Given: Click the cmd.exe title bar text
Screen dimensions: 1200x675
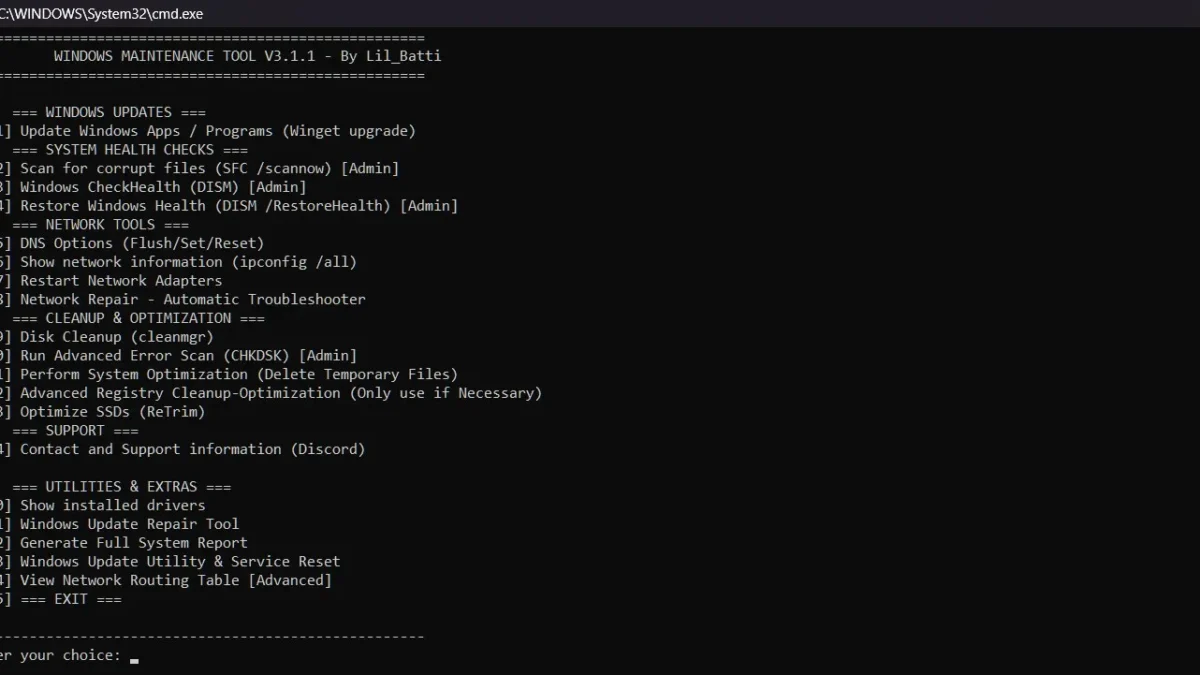Looking at the screenshot, I should pyautogui.click(x=100, y=13).
